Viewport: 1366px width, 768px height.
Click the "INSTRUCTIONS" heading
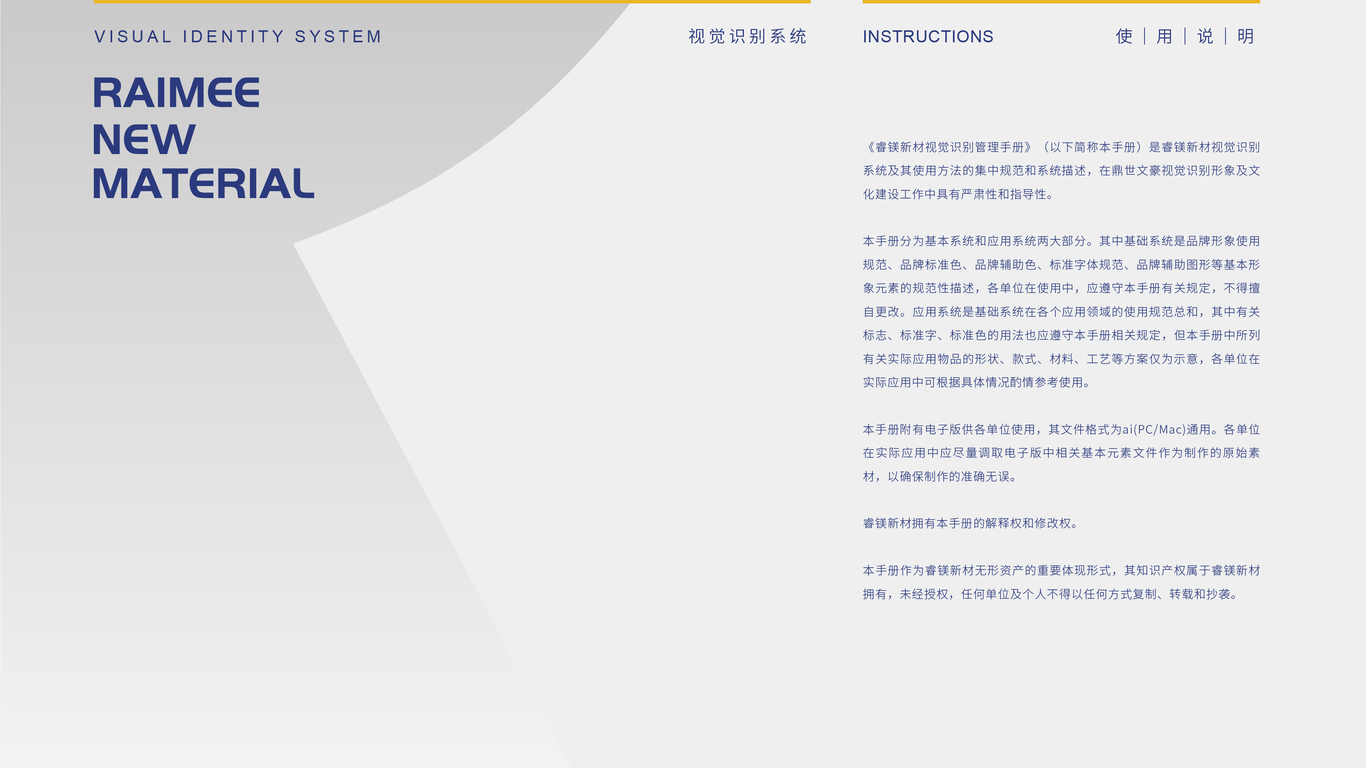(x=928, y=36)
